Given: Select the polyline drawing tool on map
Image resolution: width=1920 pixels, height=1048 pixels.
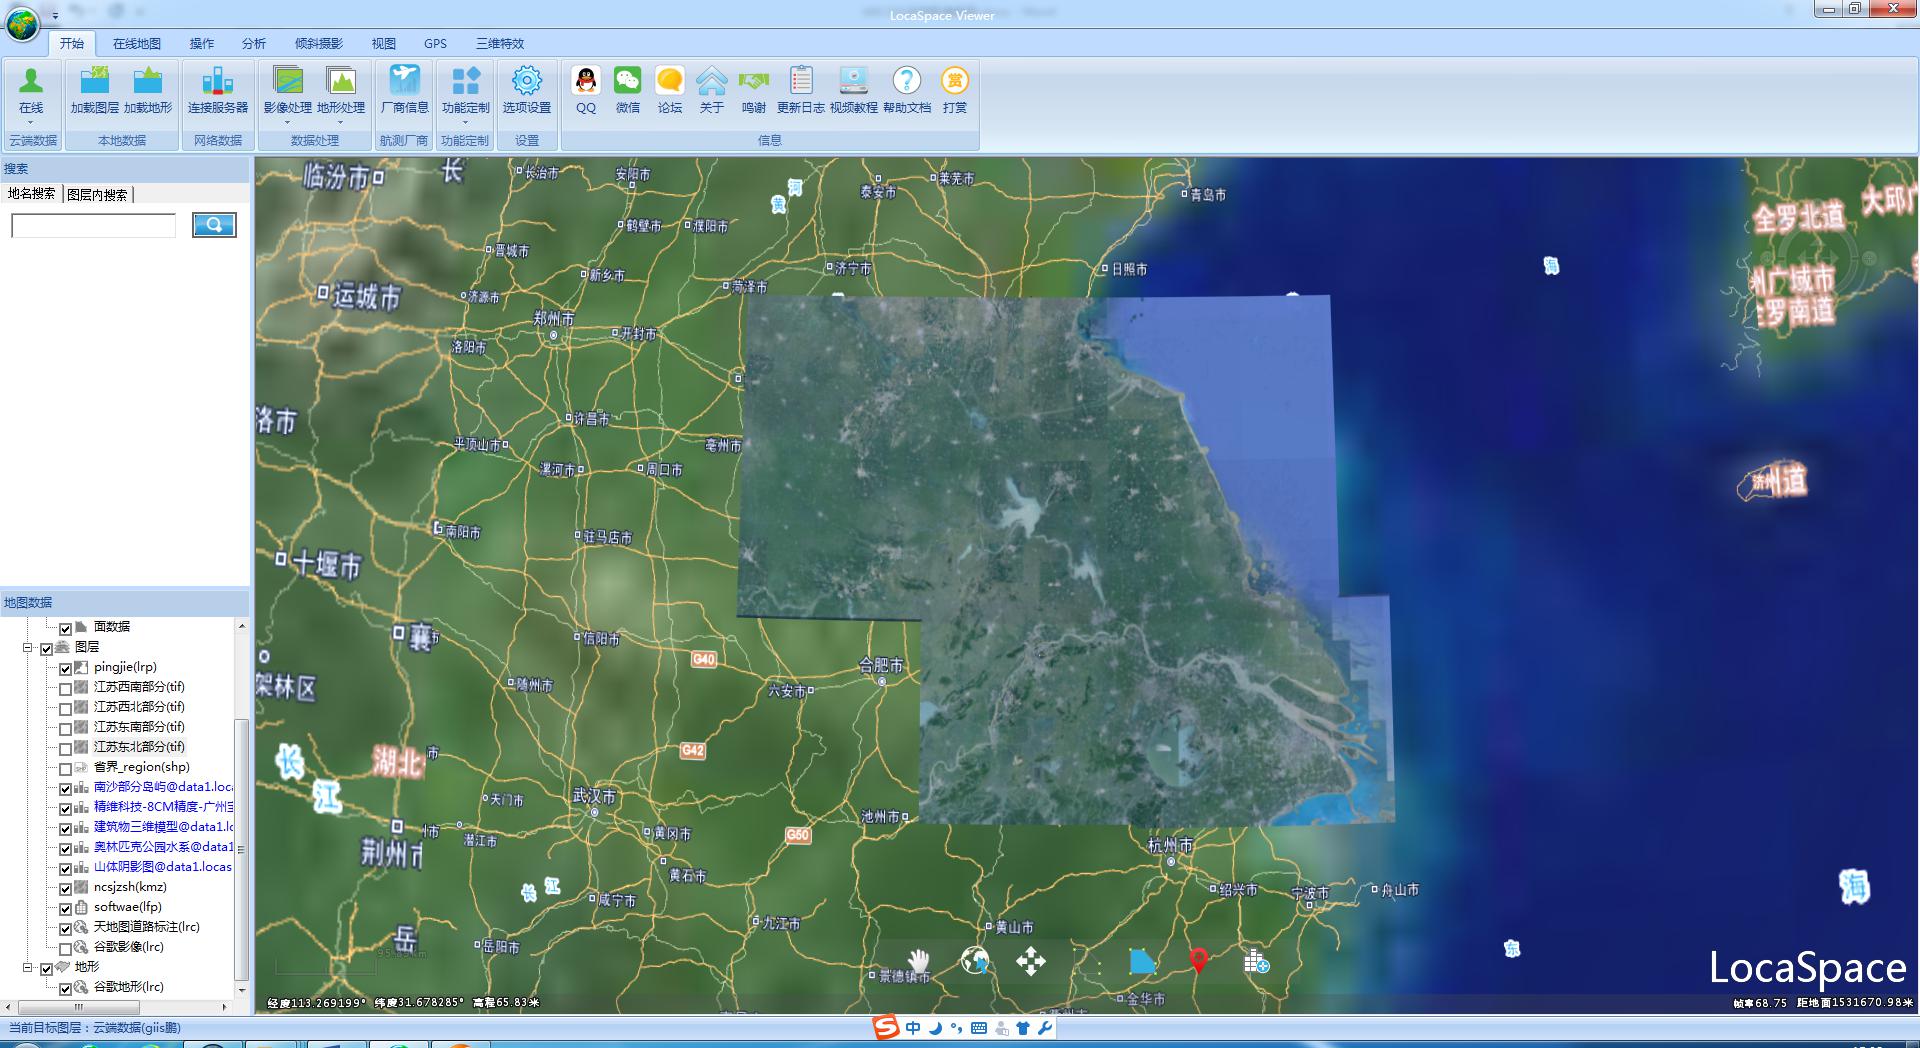Looking at the screenshot, I should pyautogui.click(x=1087, y=961).
